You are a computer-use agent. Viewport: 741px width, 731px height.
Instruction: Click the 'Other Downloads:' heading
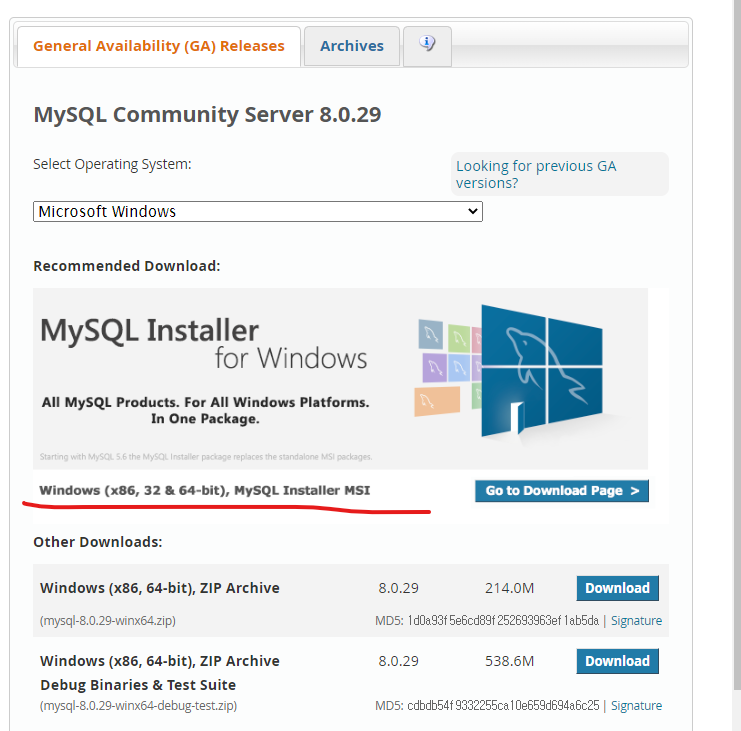click(98, 542)
